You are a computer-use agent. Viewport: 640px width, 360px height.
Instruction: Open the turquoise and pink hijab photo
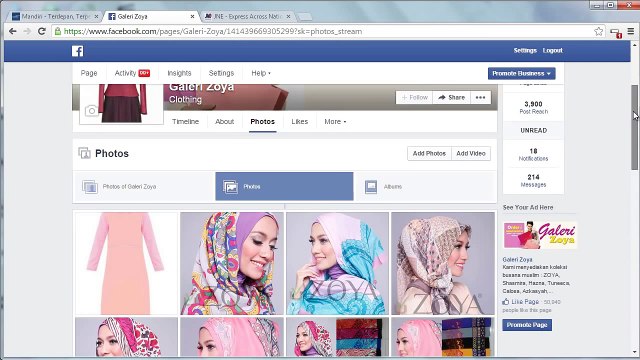(x=337, y=263)
